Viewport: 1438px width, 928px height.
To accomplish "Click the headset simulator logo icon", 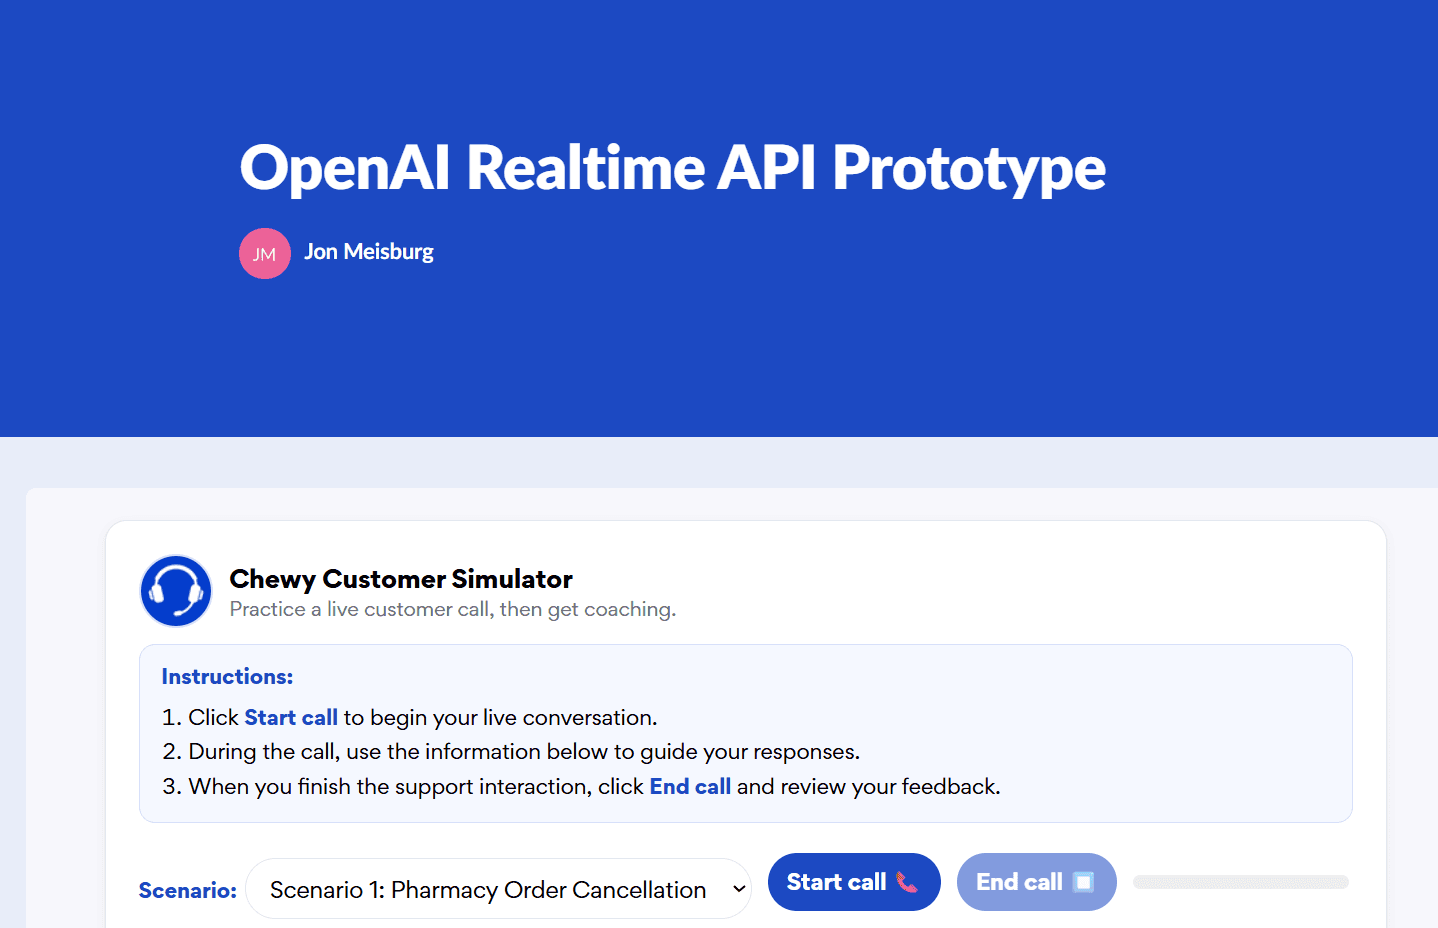I will point(176,591).
